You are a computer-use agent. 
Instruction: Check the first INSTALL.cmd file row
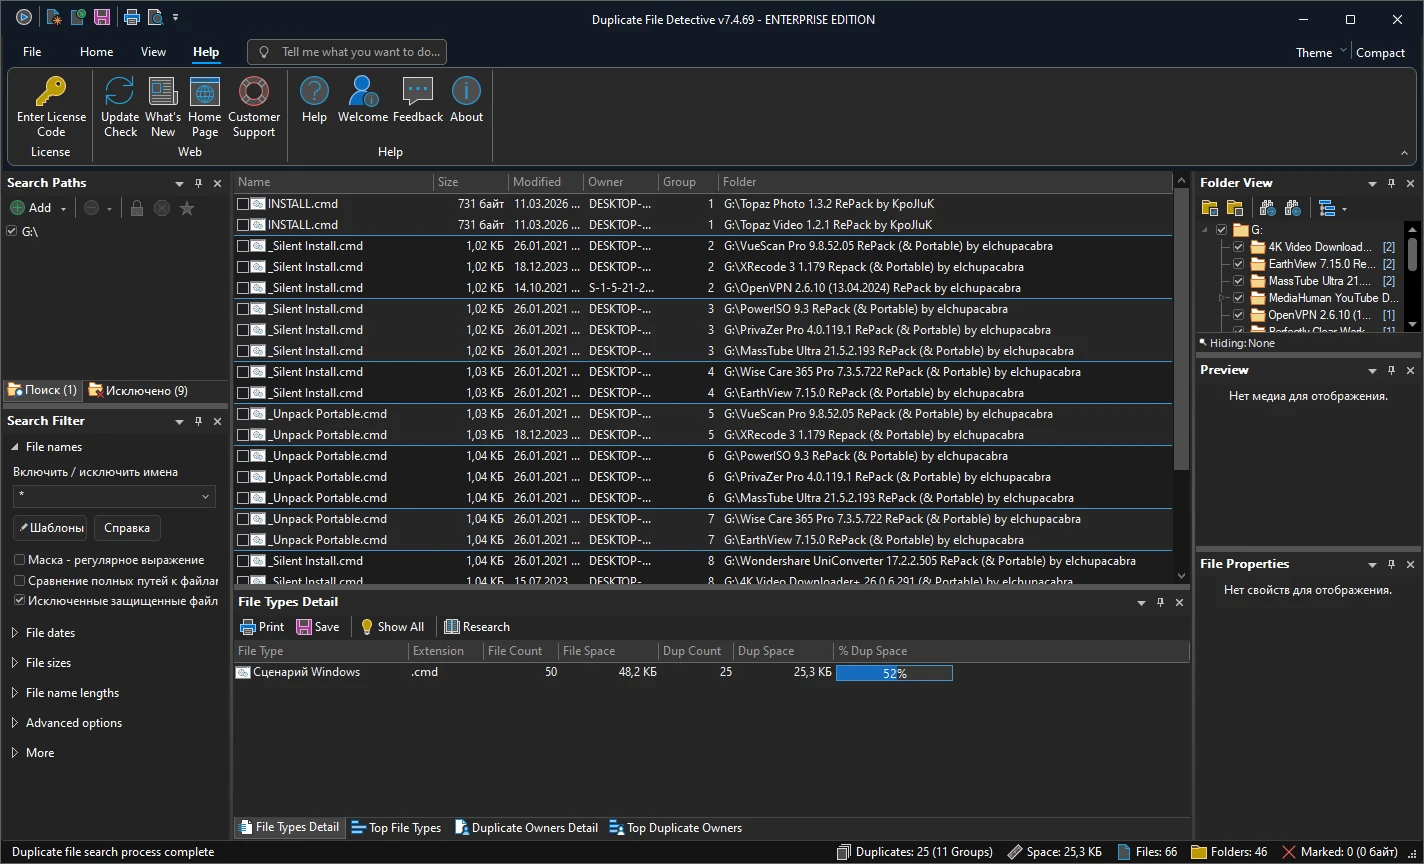tap(243, 204)
